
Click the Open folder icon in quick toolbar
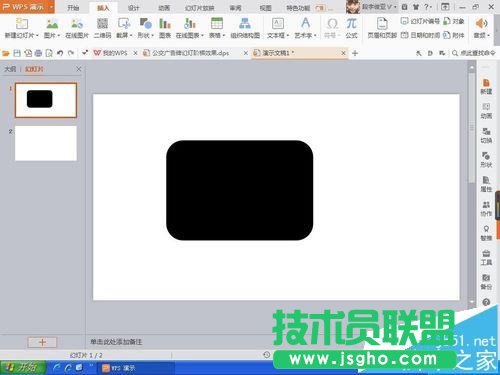pyautogui.click(x=6, y=53)
